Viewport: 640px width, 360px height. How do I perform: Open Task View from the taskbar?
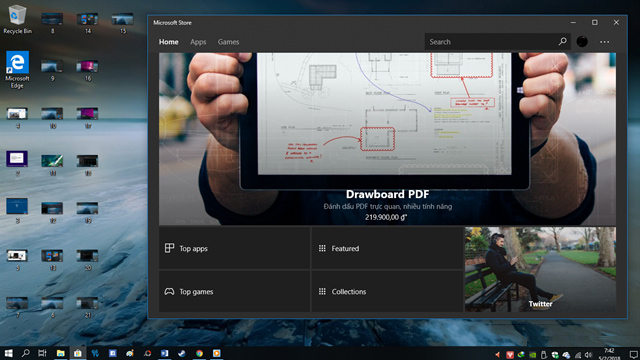(x=42, y=353)
